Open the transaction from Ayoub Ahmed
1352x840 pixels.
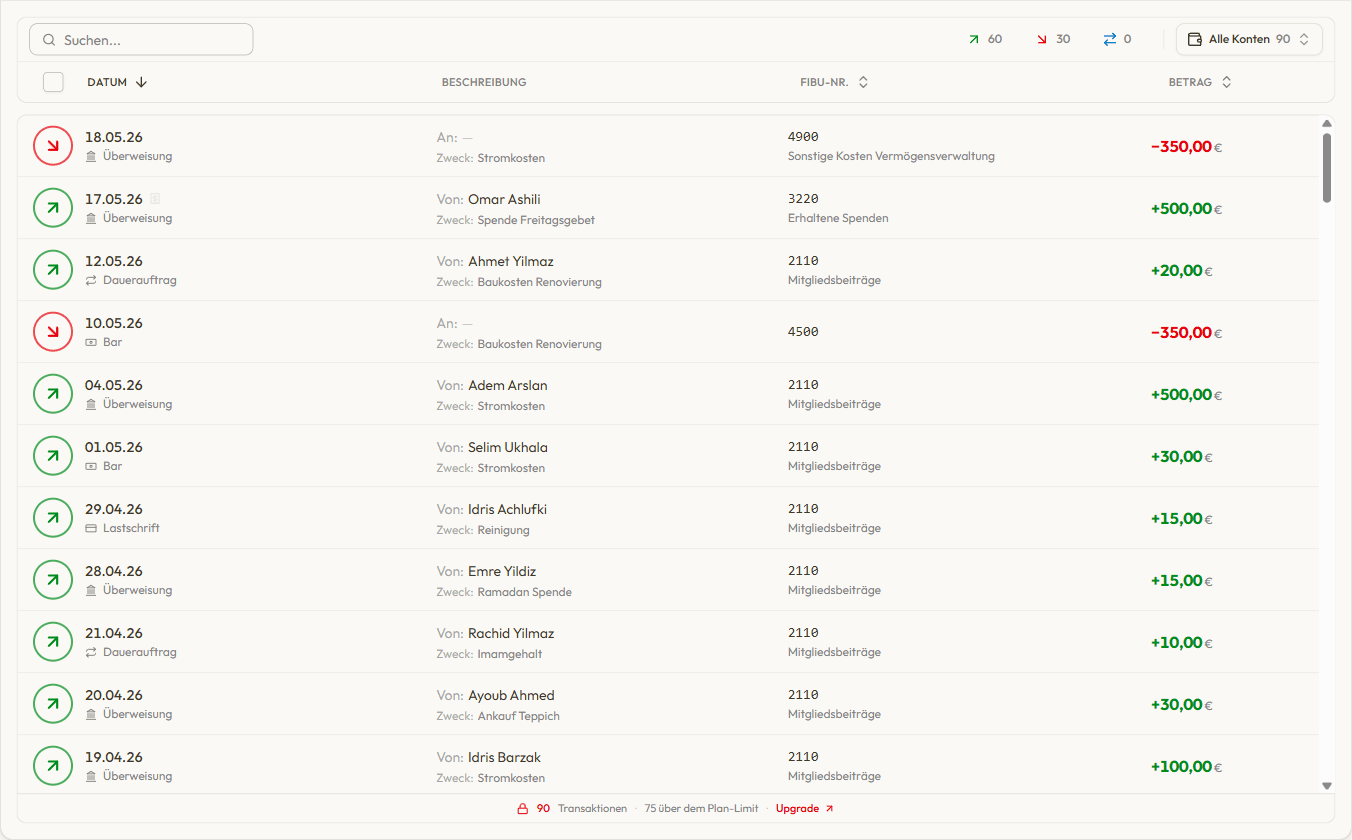tap(668, 704)
